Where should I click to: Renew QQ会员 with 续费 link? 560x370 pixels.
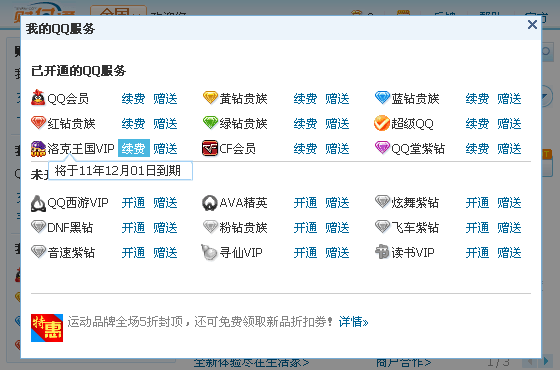[x=133, y=99]
